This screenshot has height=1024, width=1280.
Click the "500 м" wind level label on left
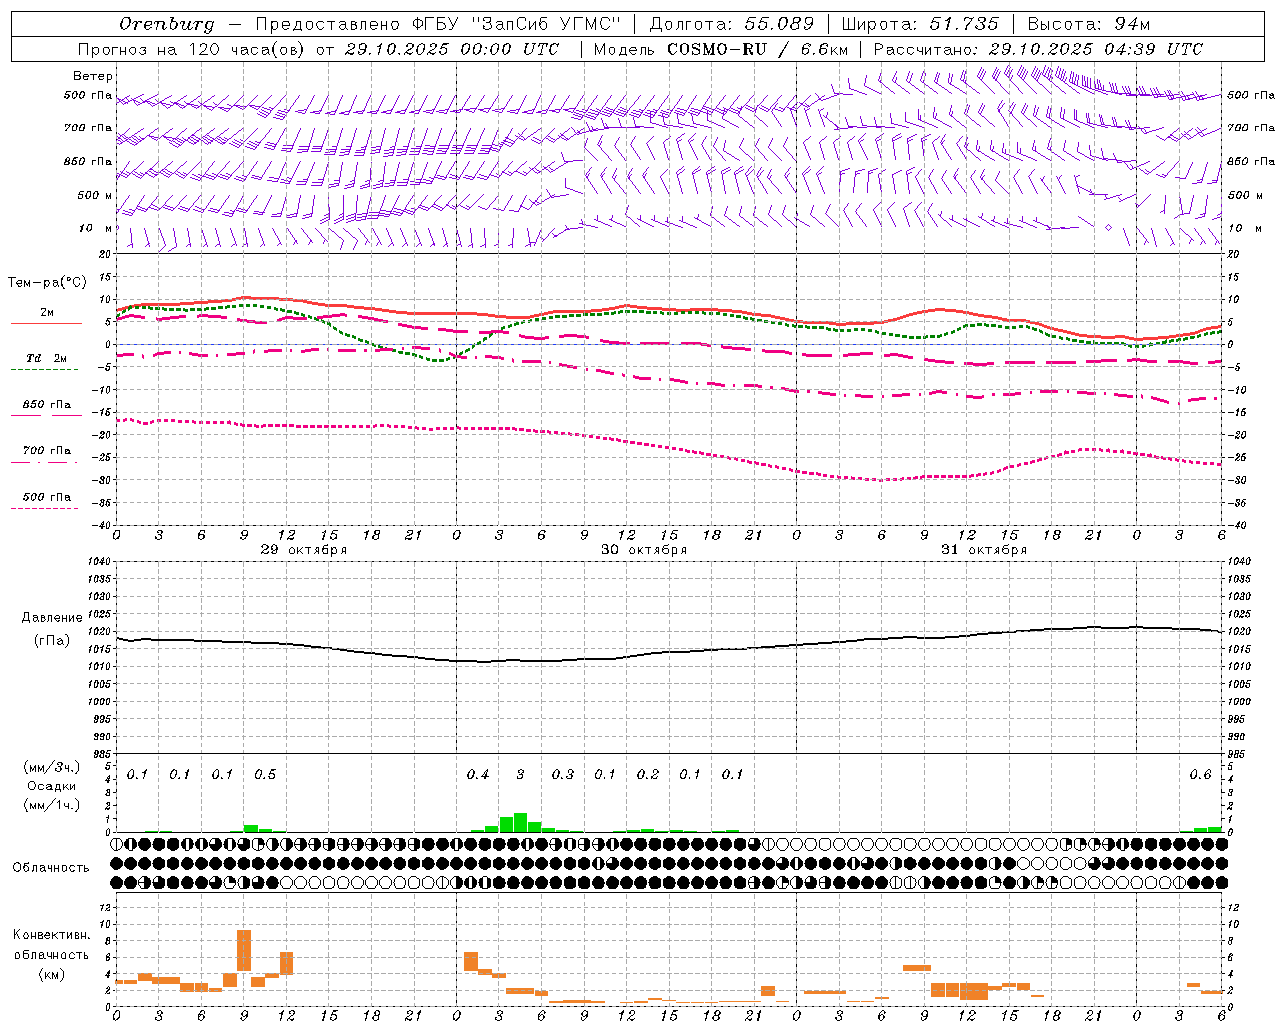(95, 195)
